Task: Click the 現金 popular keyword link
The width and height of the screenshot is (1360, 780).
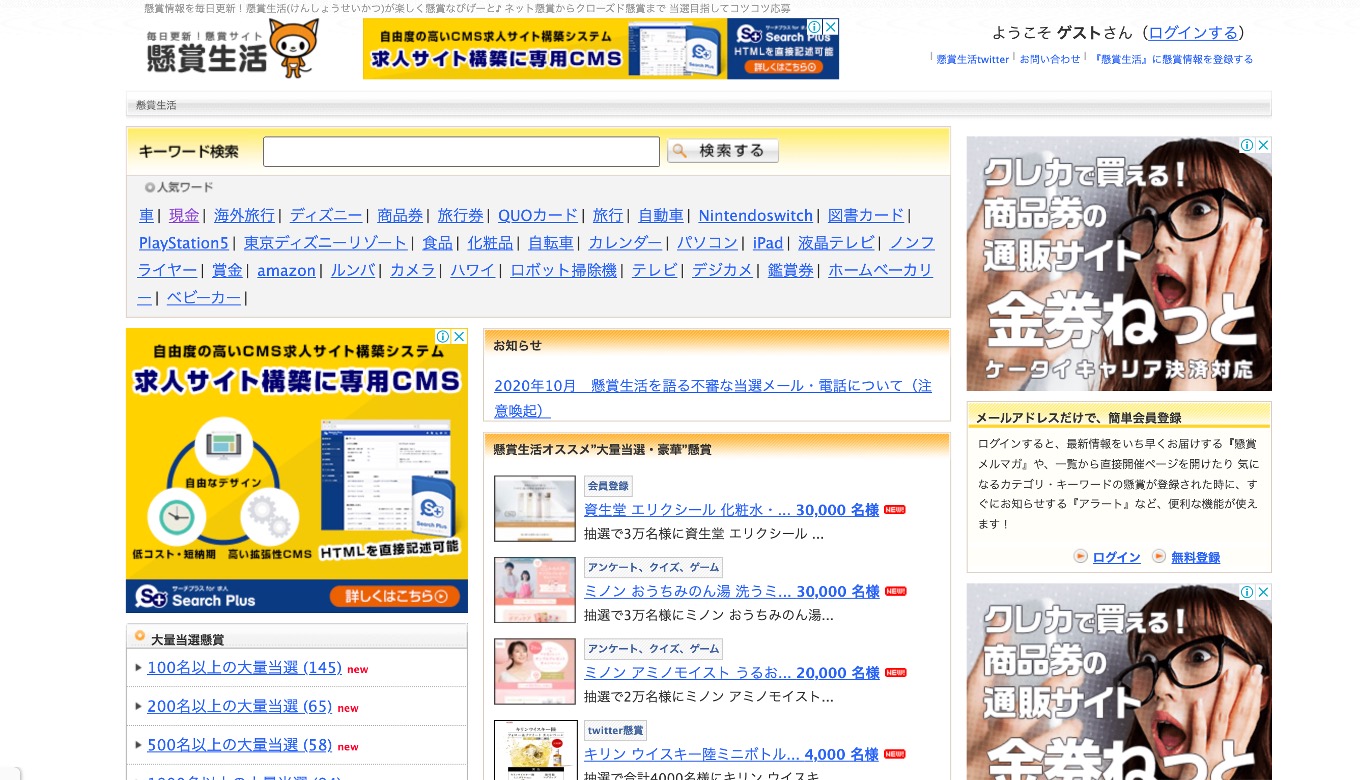Action: coord(184,216)
